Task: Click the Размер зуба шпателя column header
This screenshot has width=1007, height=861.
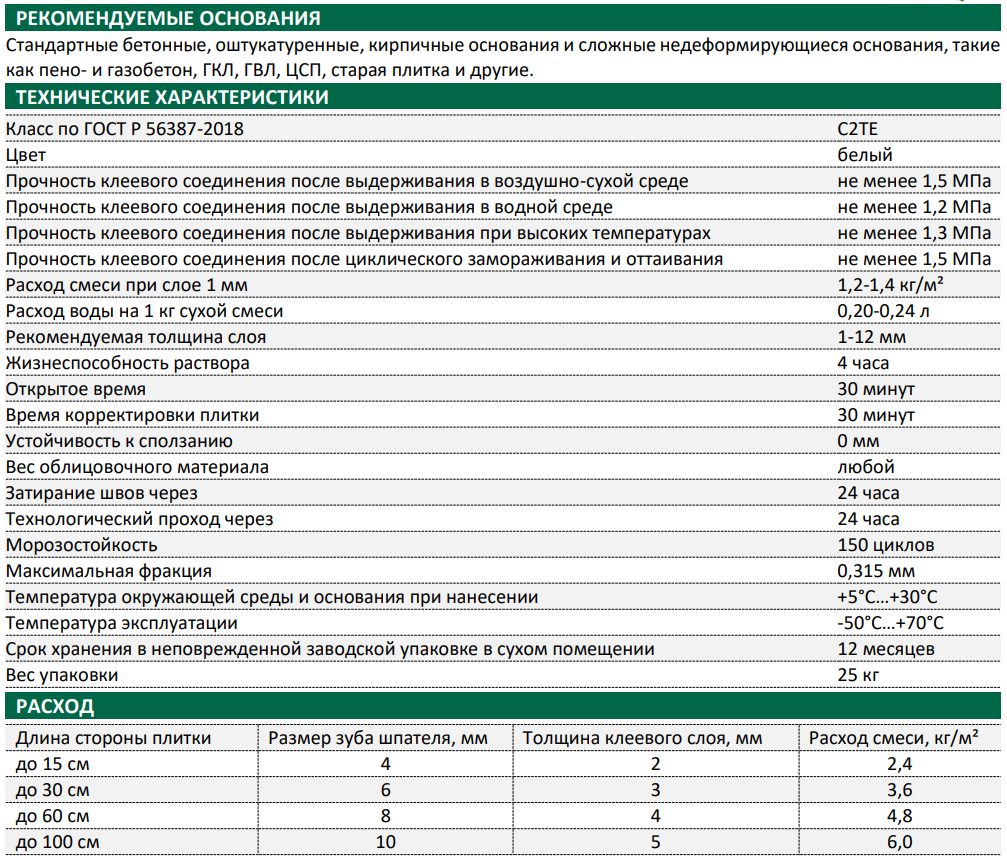Action: tap(378, 738)
